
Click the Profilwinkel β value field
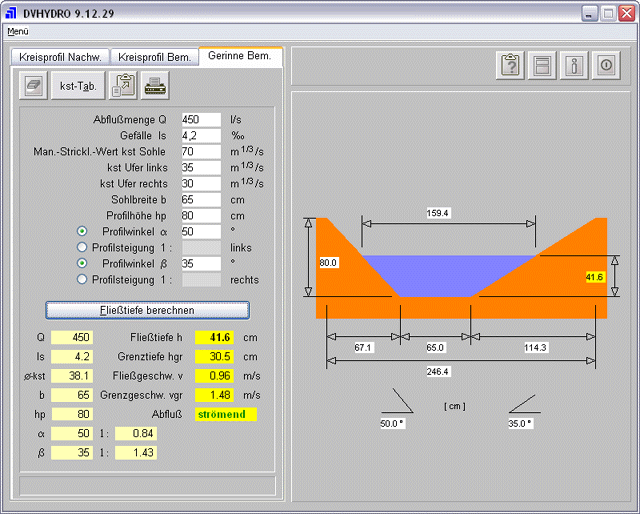click(201, 263)
